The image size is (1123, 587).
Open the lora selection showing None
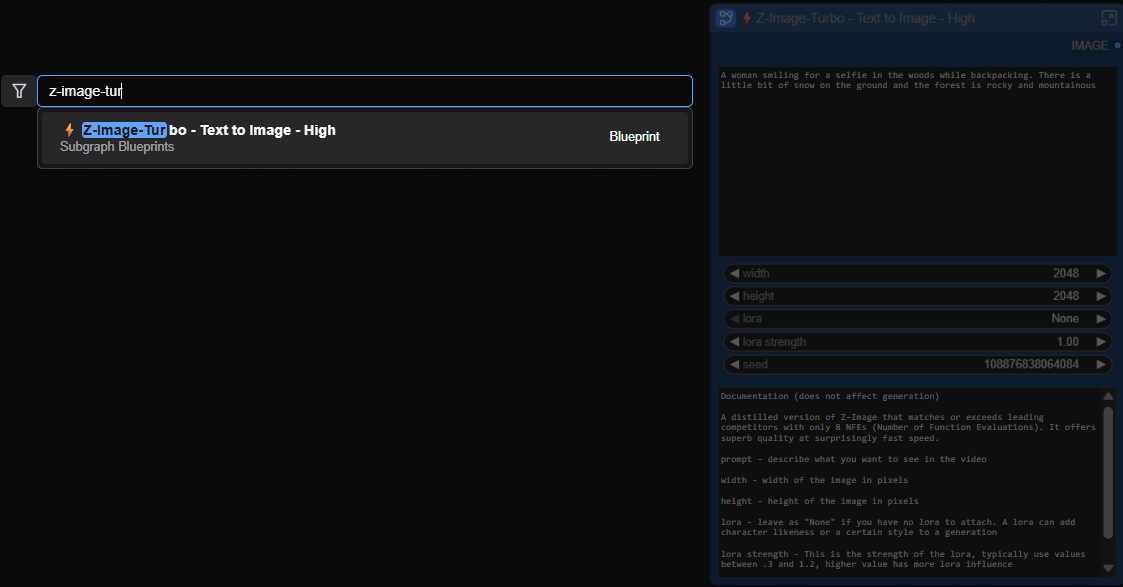[x=916, y=319]
